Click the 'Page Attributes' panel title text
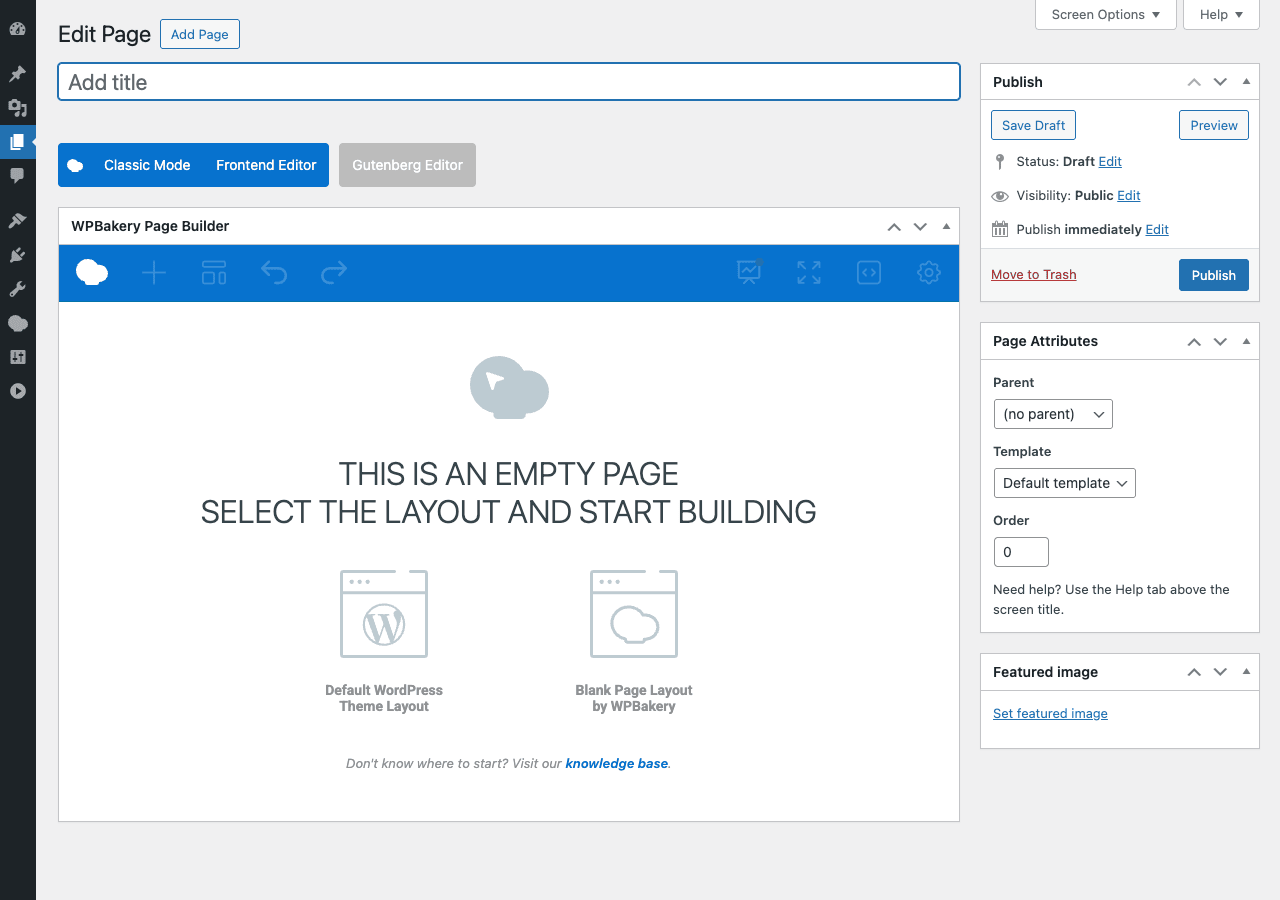The height and width of the screenshot is (900, 1280). [1045, 341]
